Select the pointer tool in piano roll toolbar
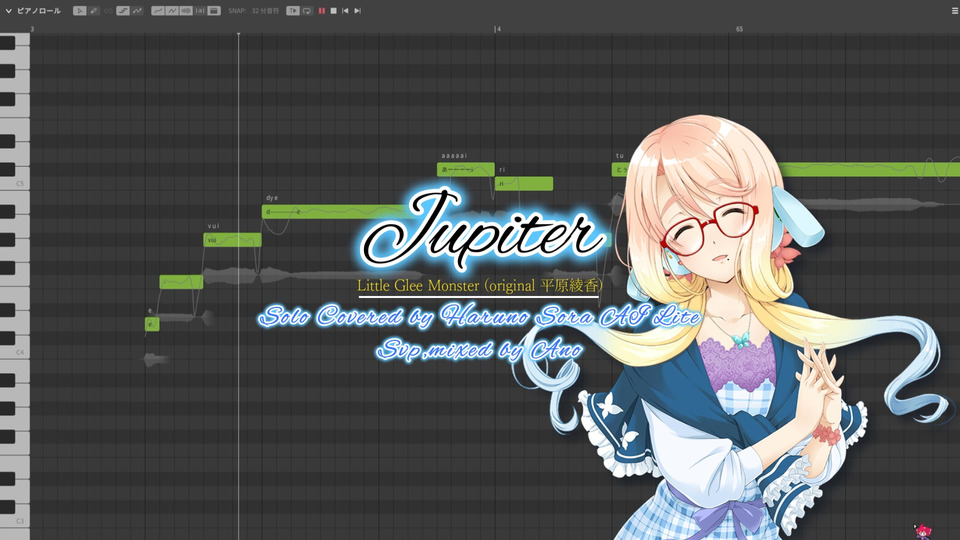Image resolution: width=960 pixels, height=540 pixels. click(x=80, y=11)
